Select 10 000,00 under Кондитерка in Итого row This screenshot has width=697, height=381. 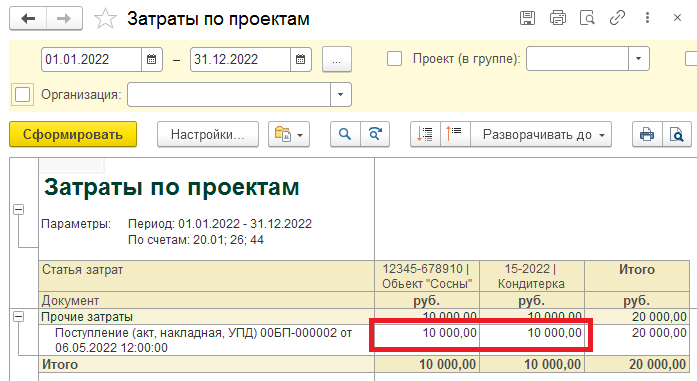coord(552,365)
